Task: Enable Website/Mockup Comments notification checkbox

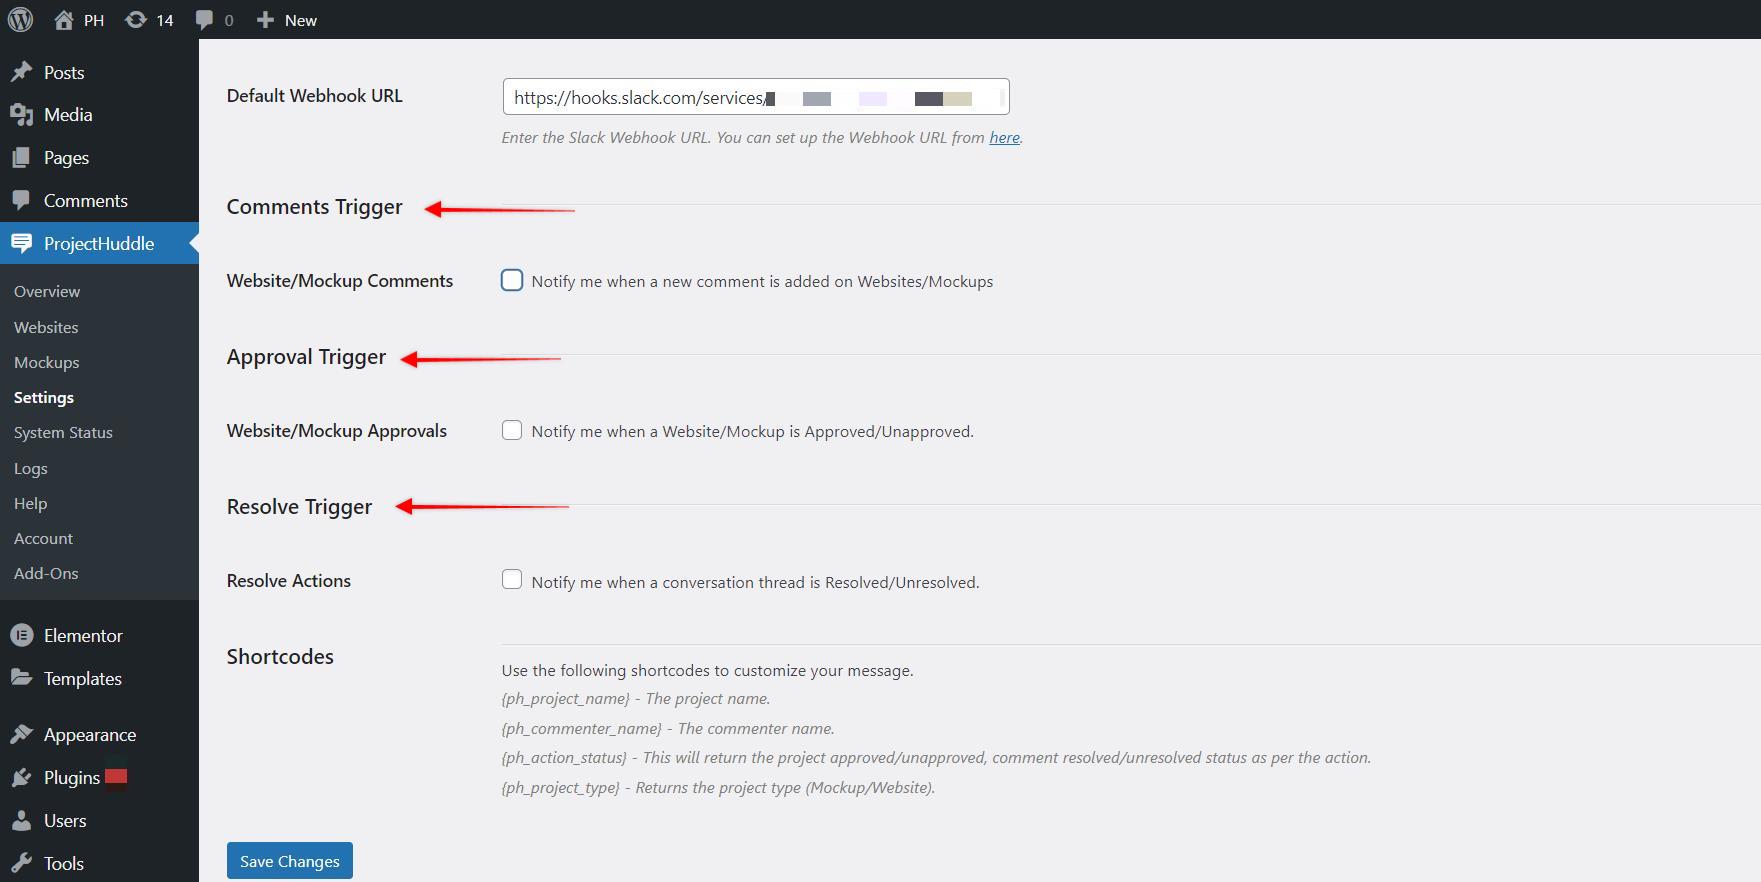Action: point(512,281)
